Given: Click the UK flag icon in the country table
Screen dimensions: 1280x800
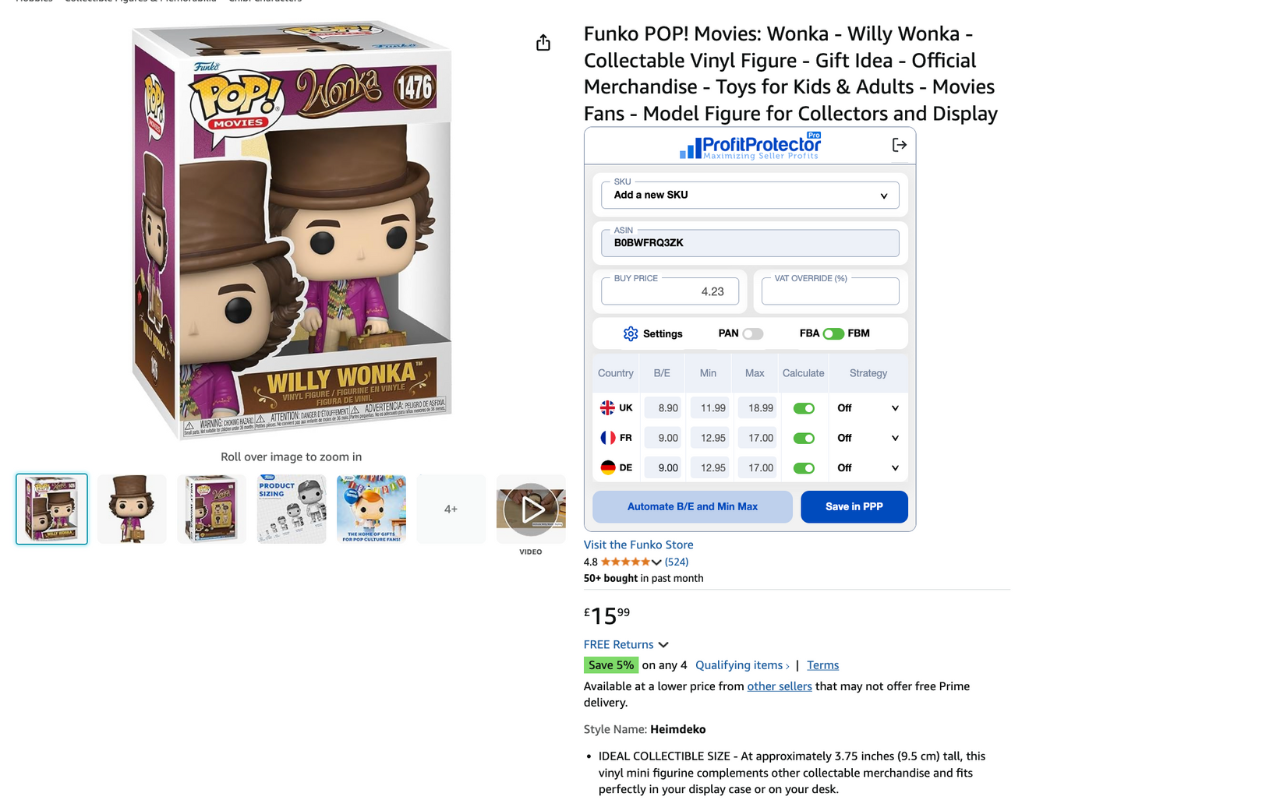Looking at the screenshot, I should click(x=607, y=408).
